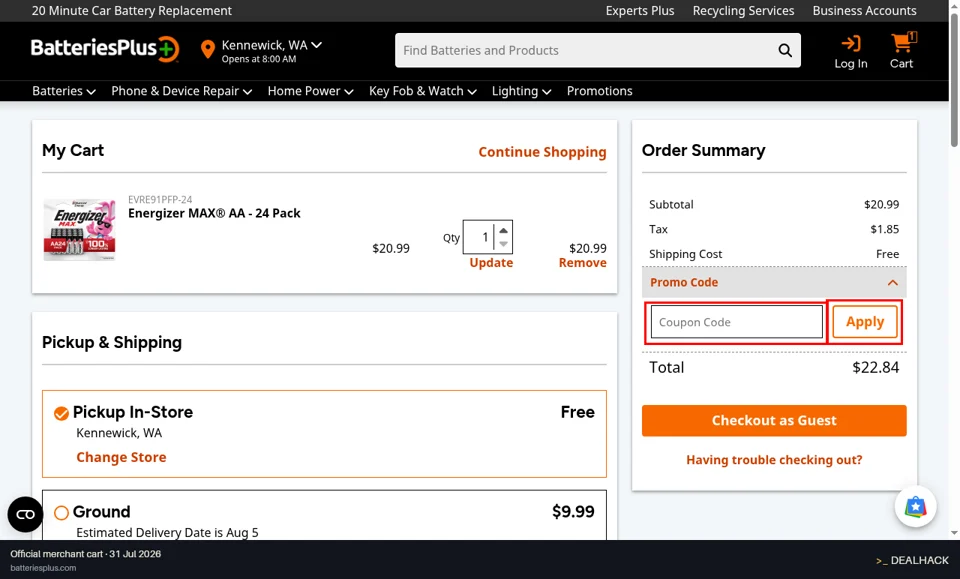Click Update under quantity
Image resolution: width=960 pixels, height=579 pixels.
[x=491, y=263]
